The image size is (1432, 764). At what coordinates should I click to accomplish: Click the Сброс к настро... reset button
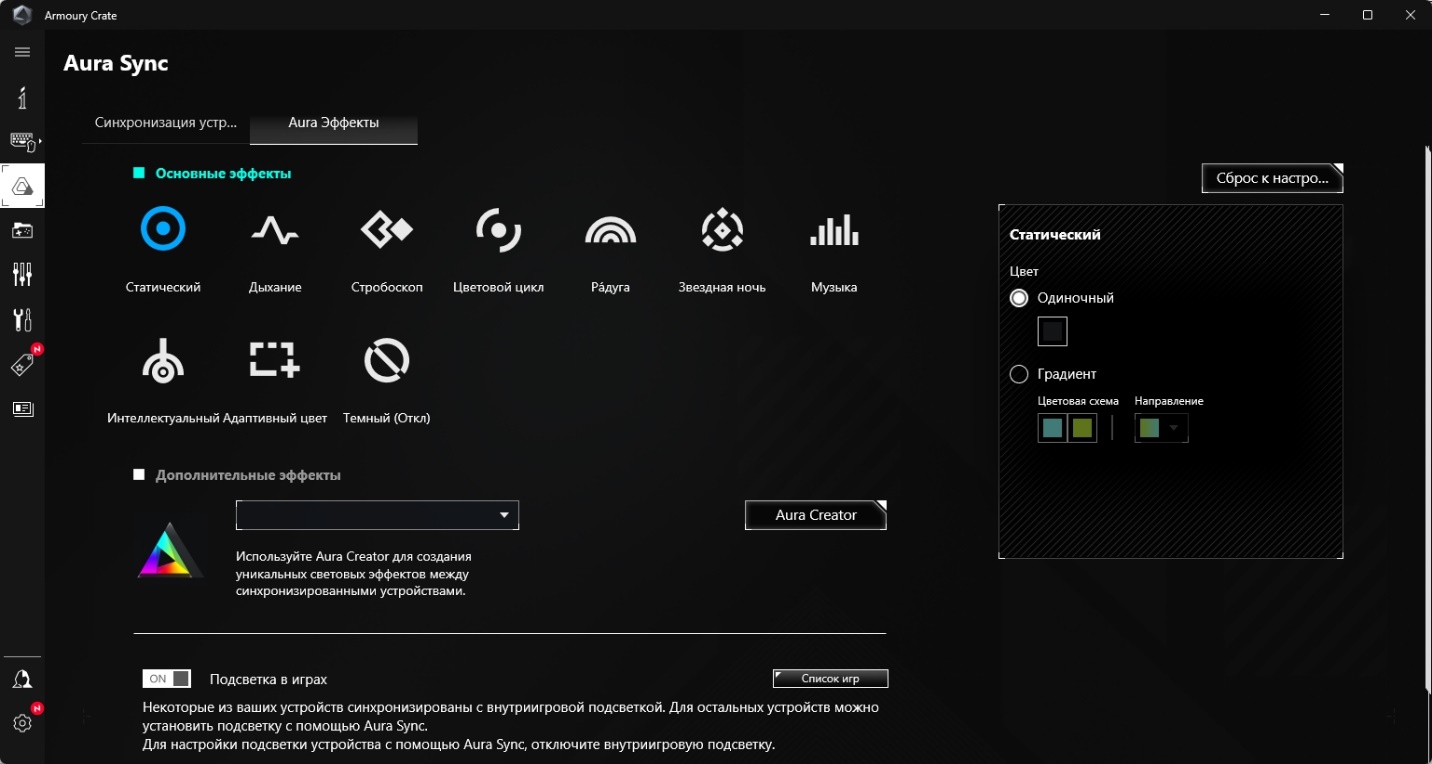[x=1272, y=178]
